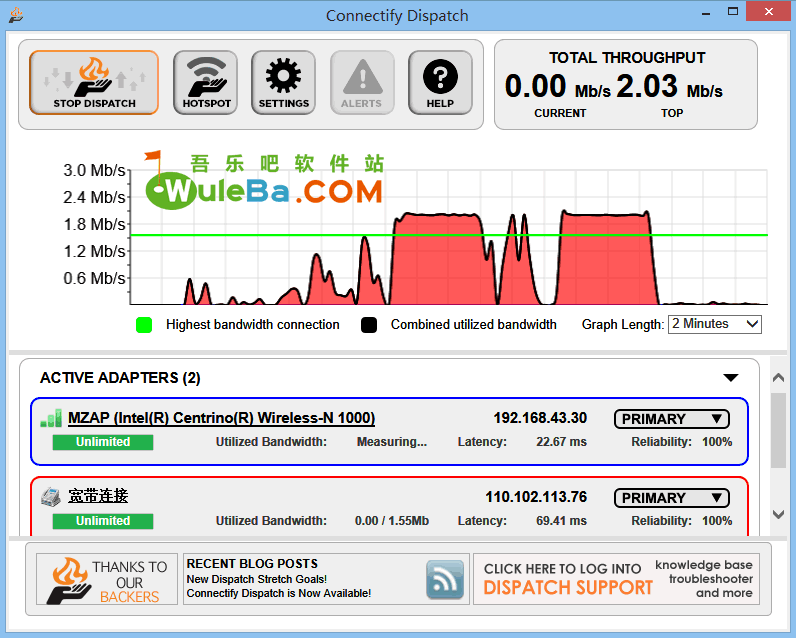Click the IP address 110.102.113.76
796x638 pixels.
click(536, 496)
